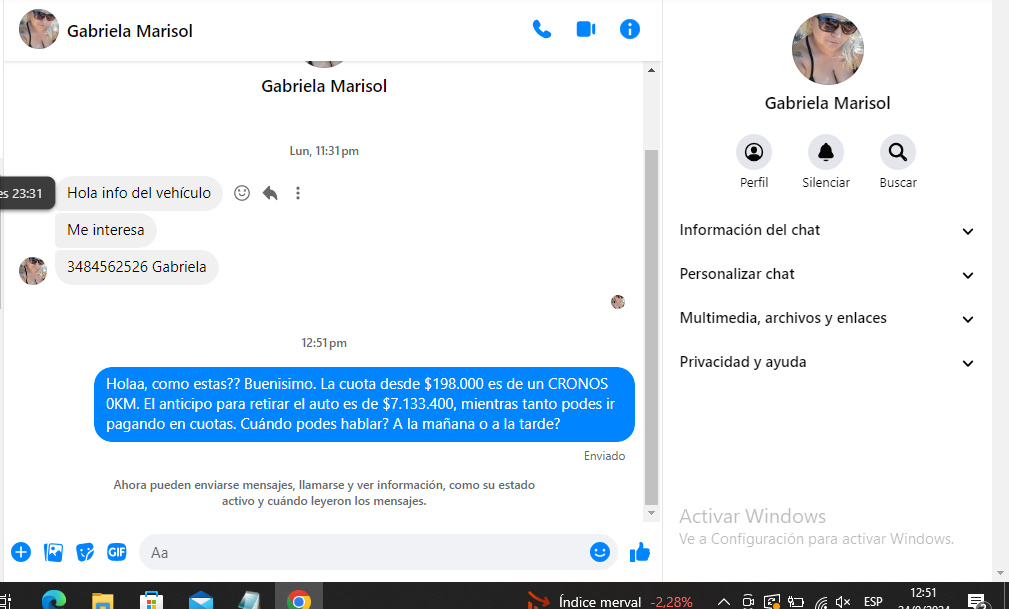Toggle conversation info panel icon
1009x609 pixels.
coord(629,30)
